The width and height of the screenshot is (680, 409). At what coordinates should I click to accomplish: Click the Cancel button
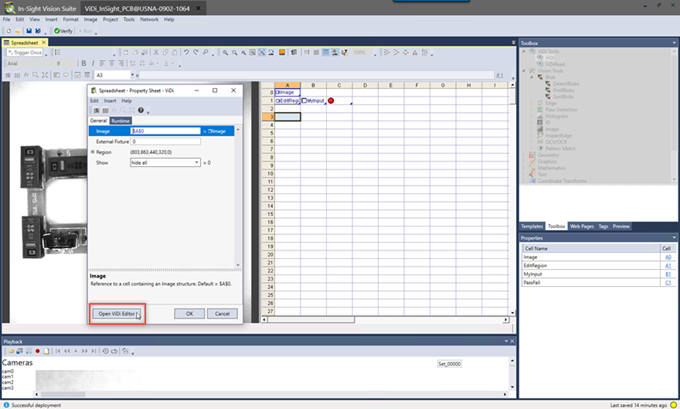[x=222, y=313]
